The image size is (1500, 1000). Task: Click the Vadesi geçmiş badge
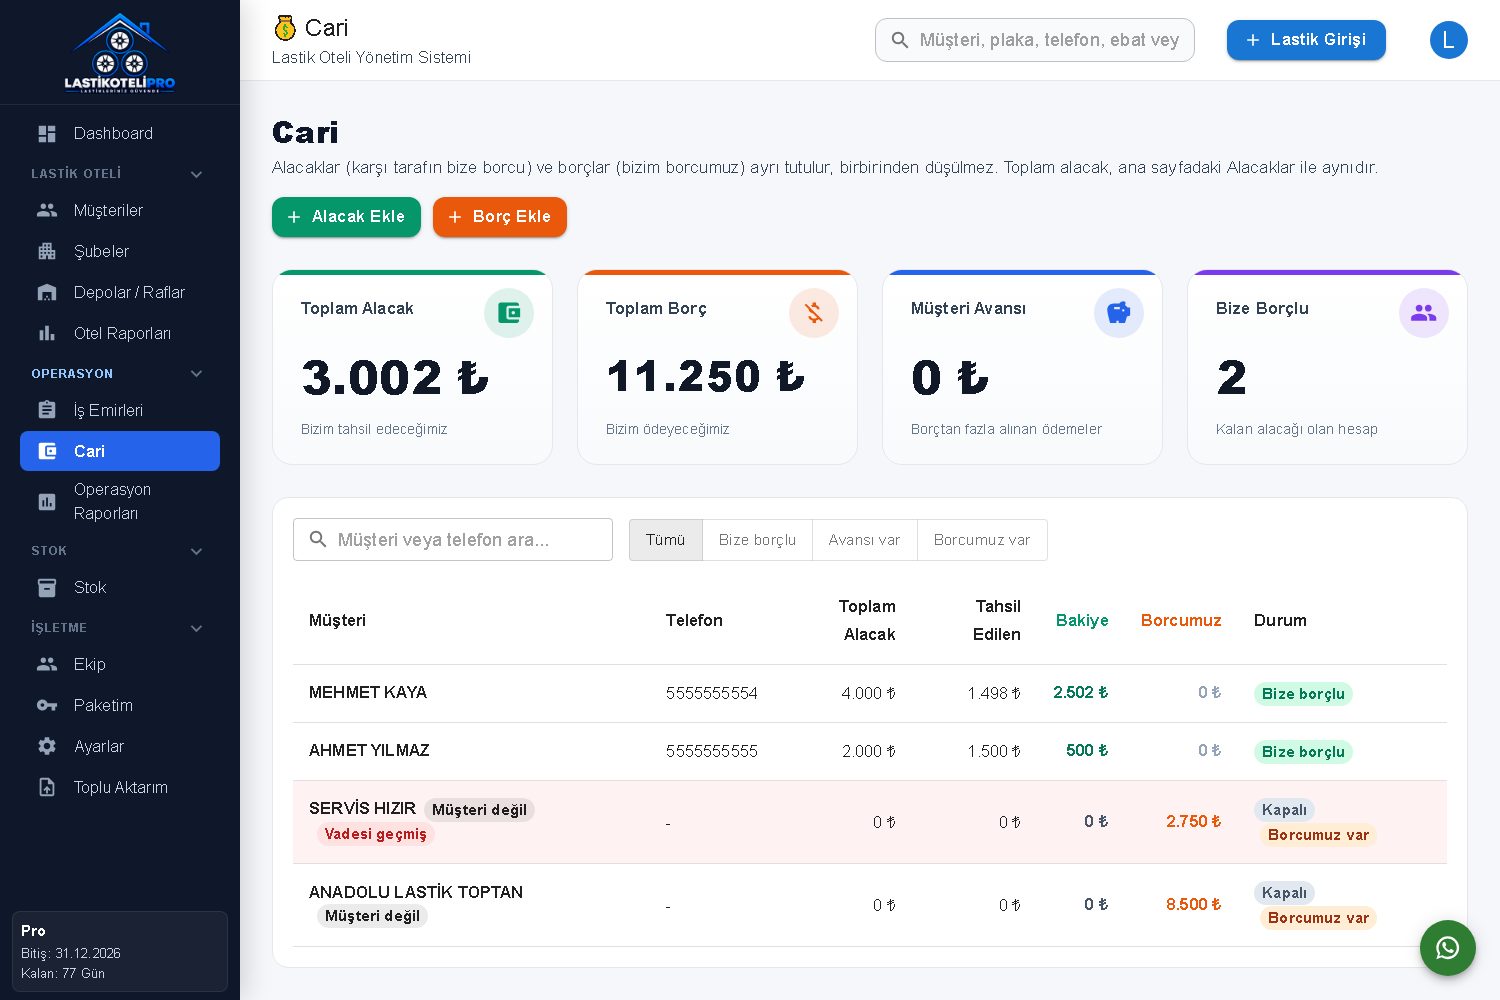coord(376,834)
